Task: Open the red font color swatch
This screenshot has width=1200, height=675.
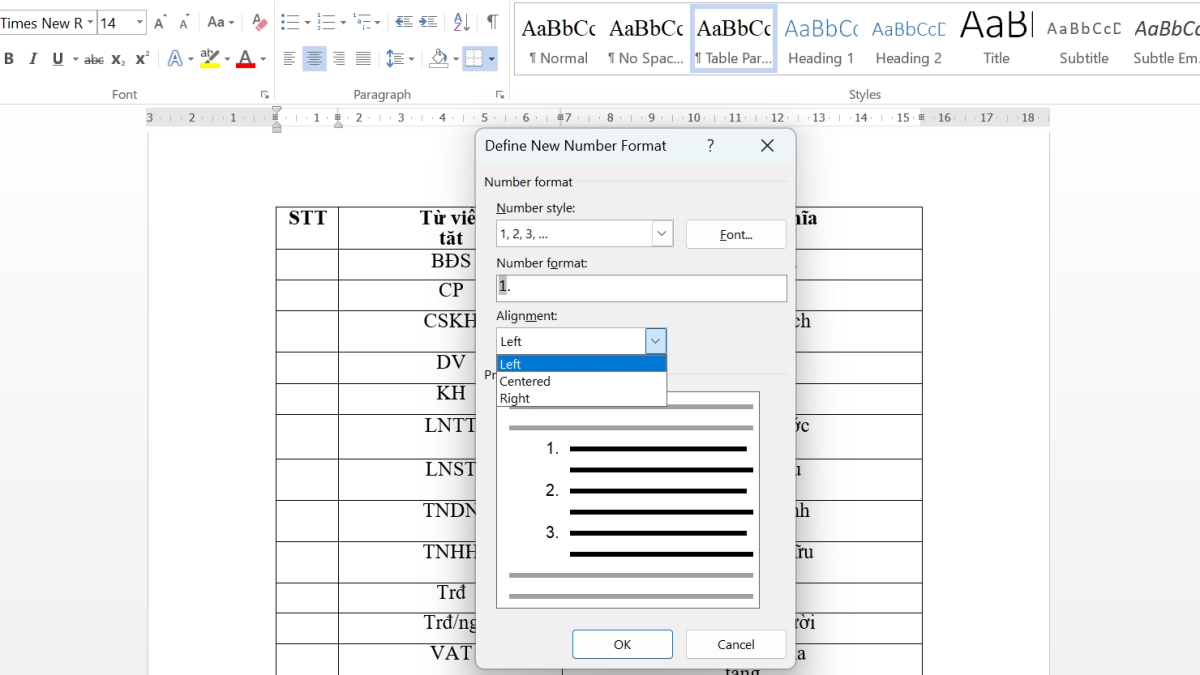Action: coord(247,59)
